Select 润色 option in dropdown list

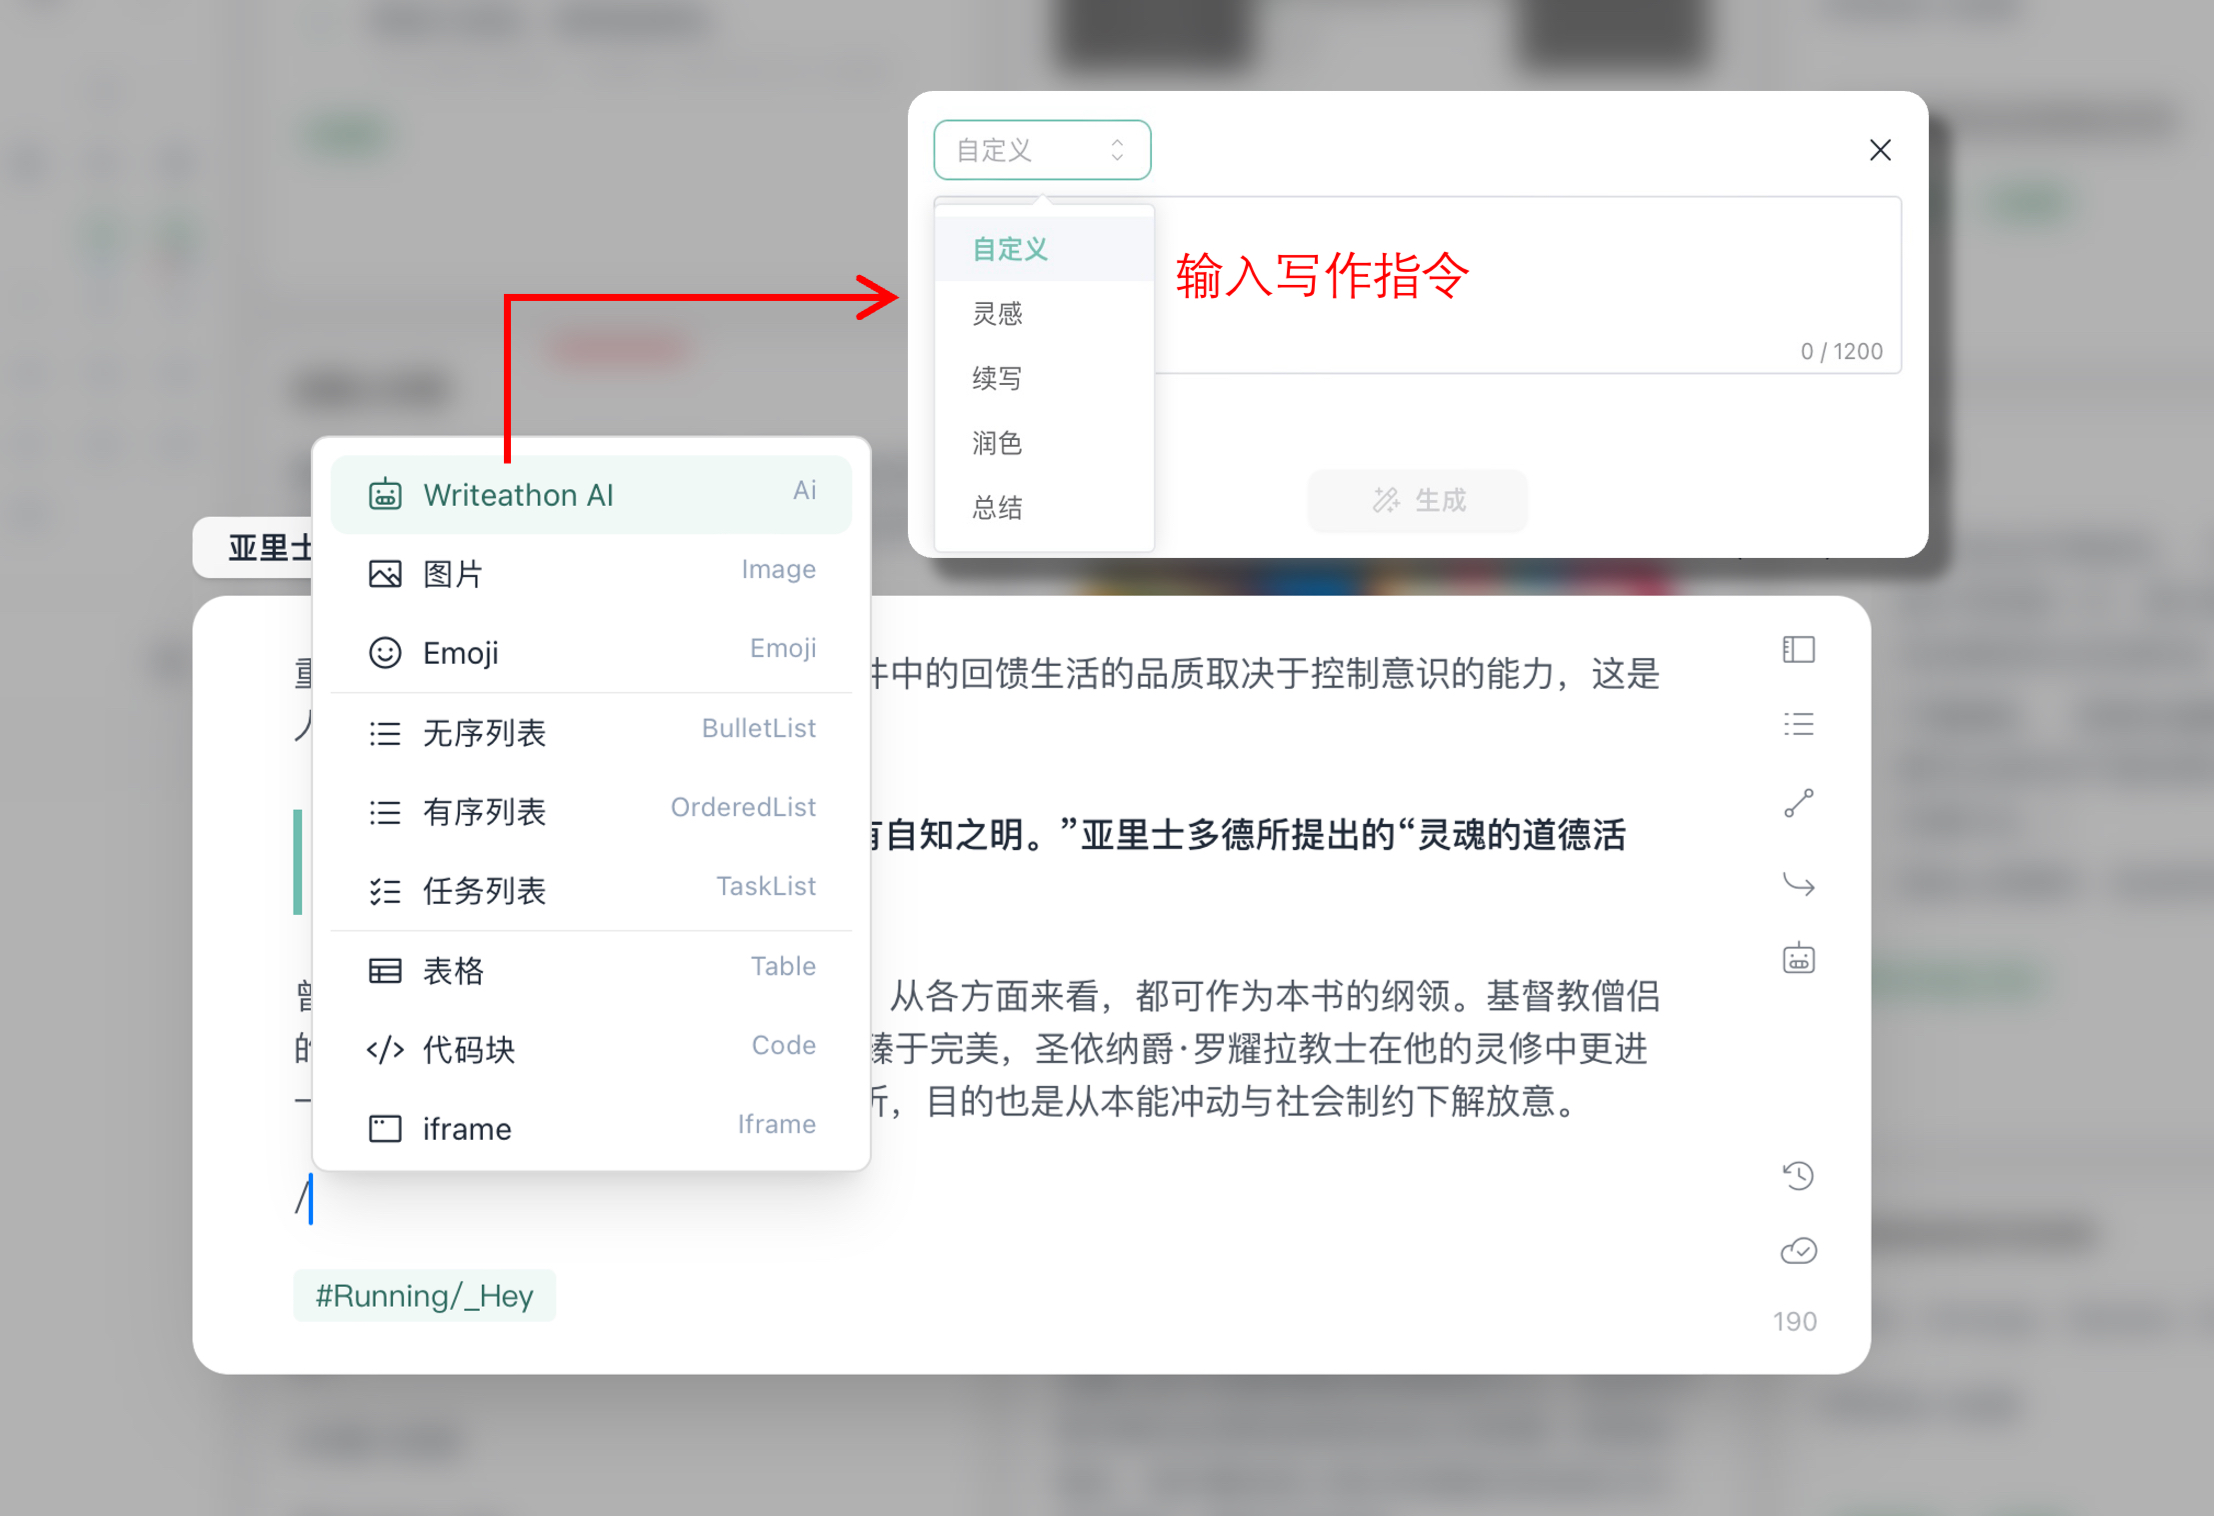tap(1044, 442)
